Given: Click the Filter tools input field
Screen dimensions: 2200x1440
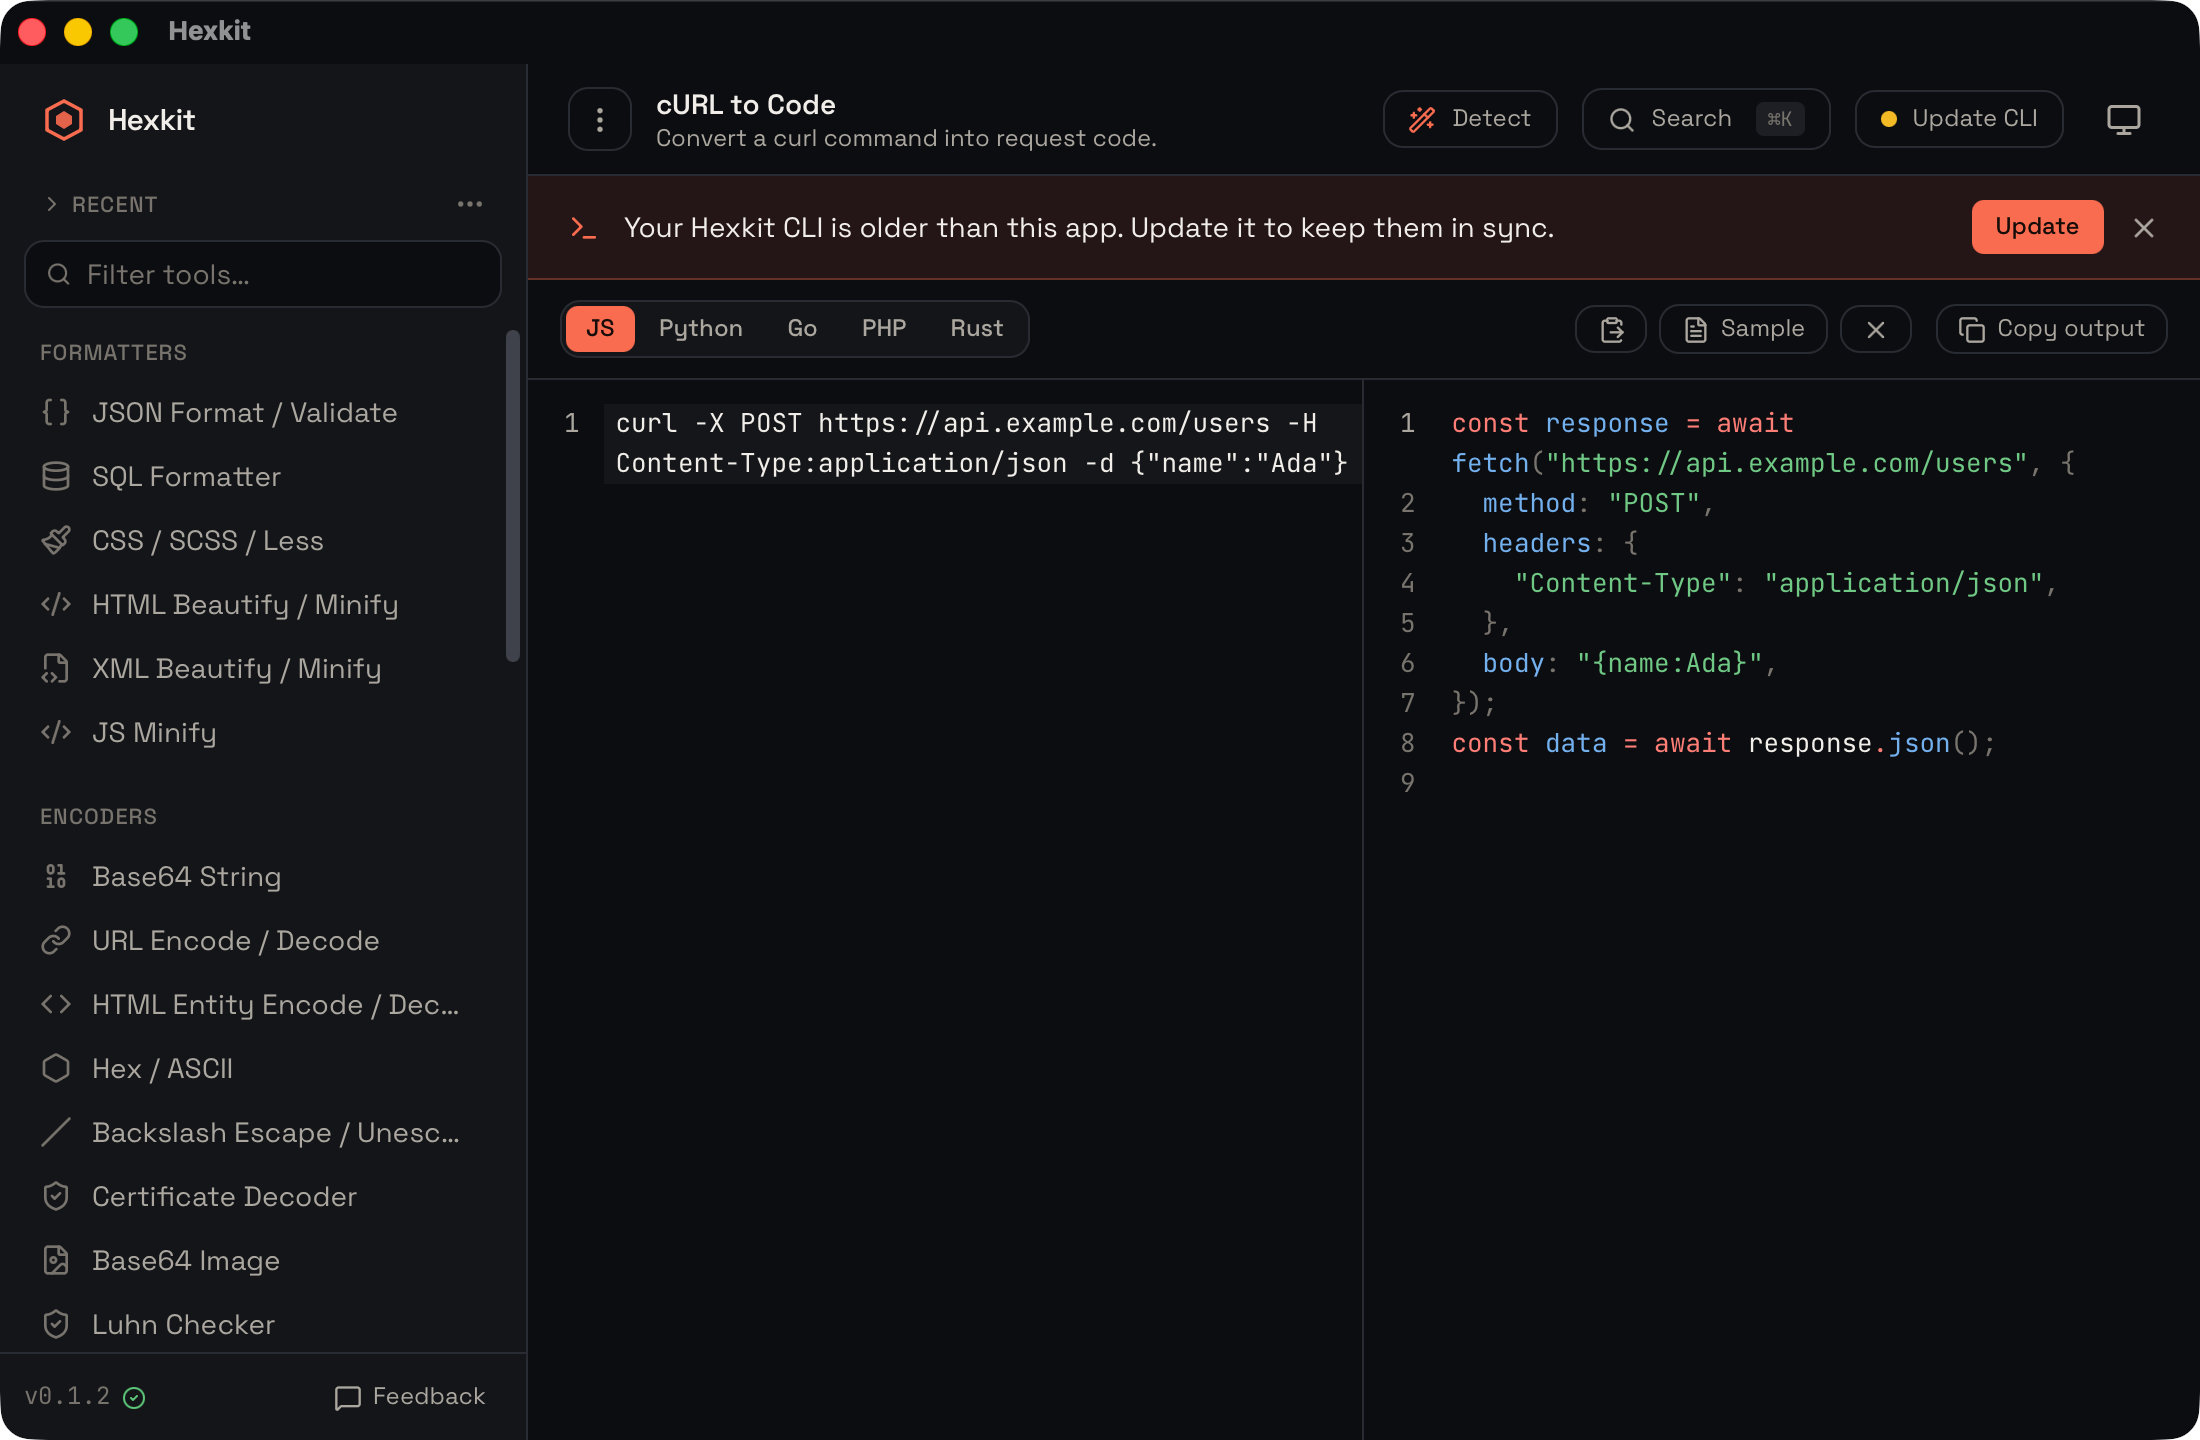Looking at the screenshot, I should (263, 274).
